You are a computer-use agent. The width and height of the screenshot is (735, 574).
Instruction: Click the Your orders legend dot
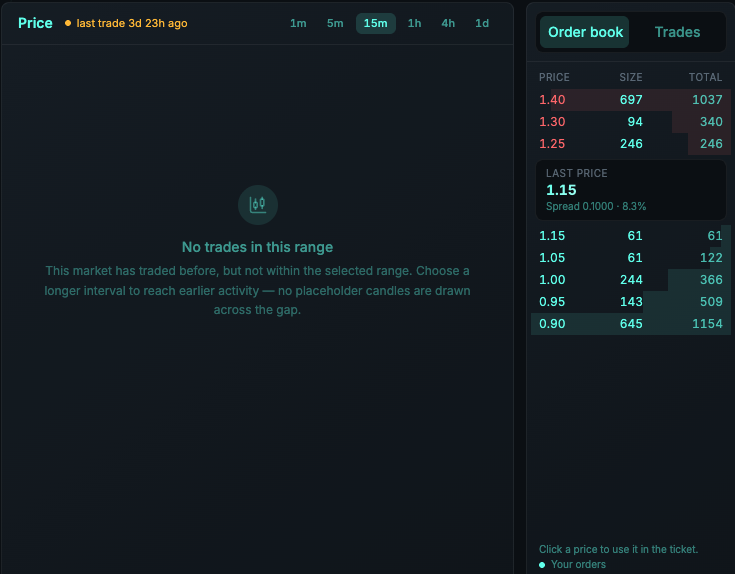(542, 565)
